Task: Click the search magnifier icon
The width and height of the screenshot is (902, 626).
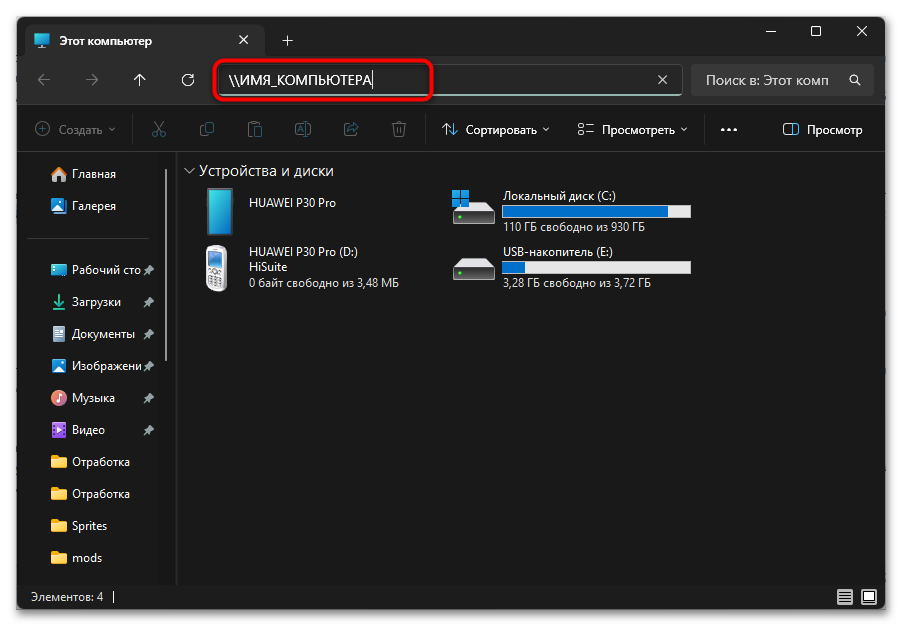Action: pyautogui.click(x=855, y=80)
